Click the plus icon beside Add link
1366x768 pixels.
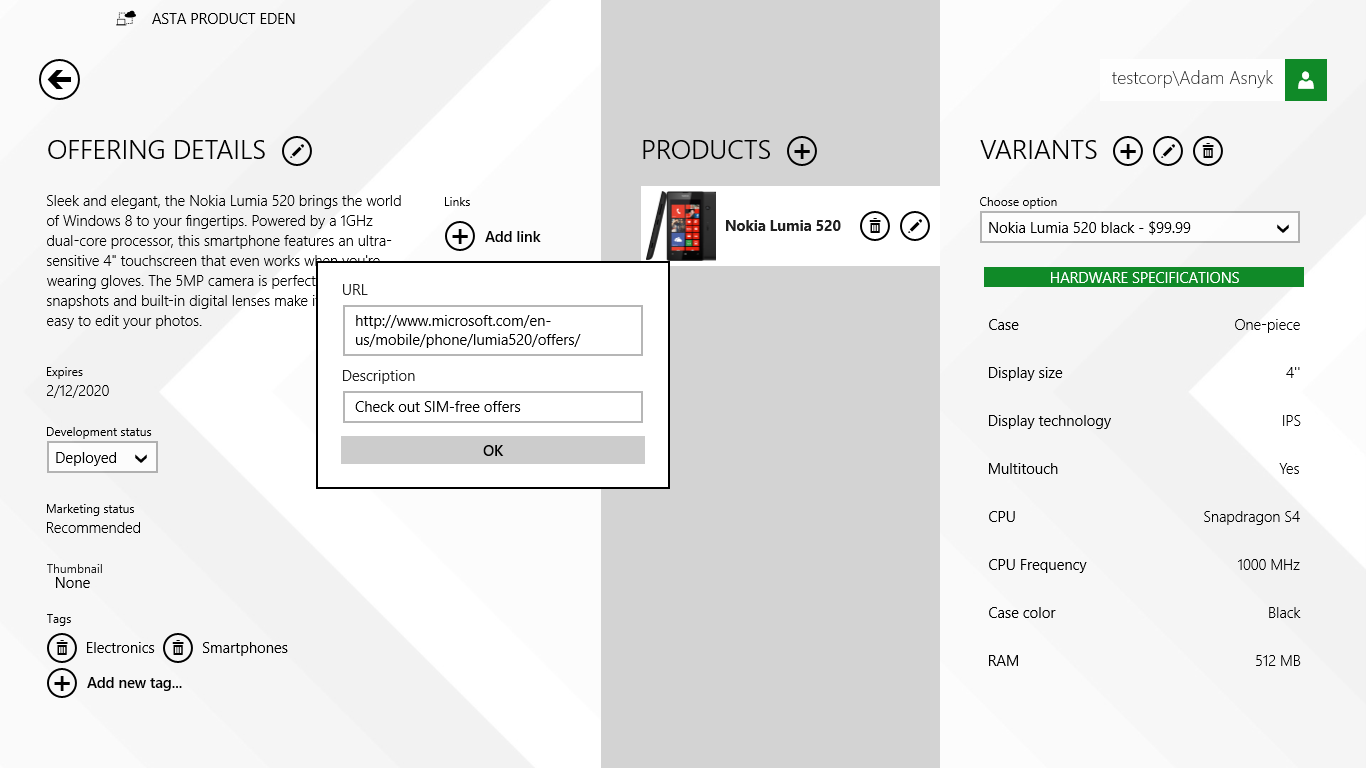tap(460, 237)
